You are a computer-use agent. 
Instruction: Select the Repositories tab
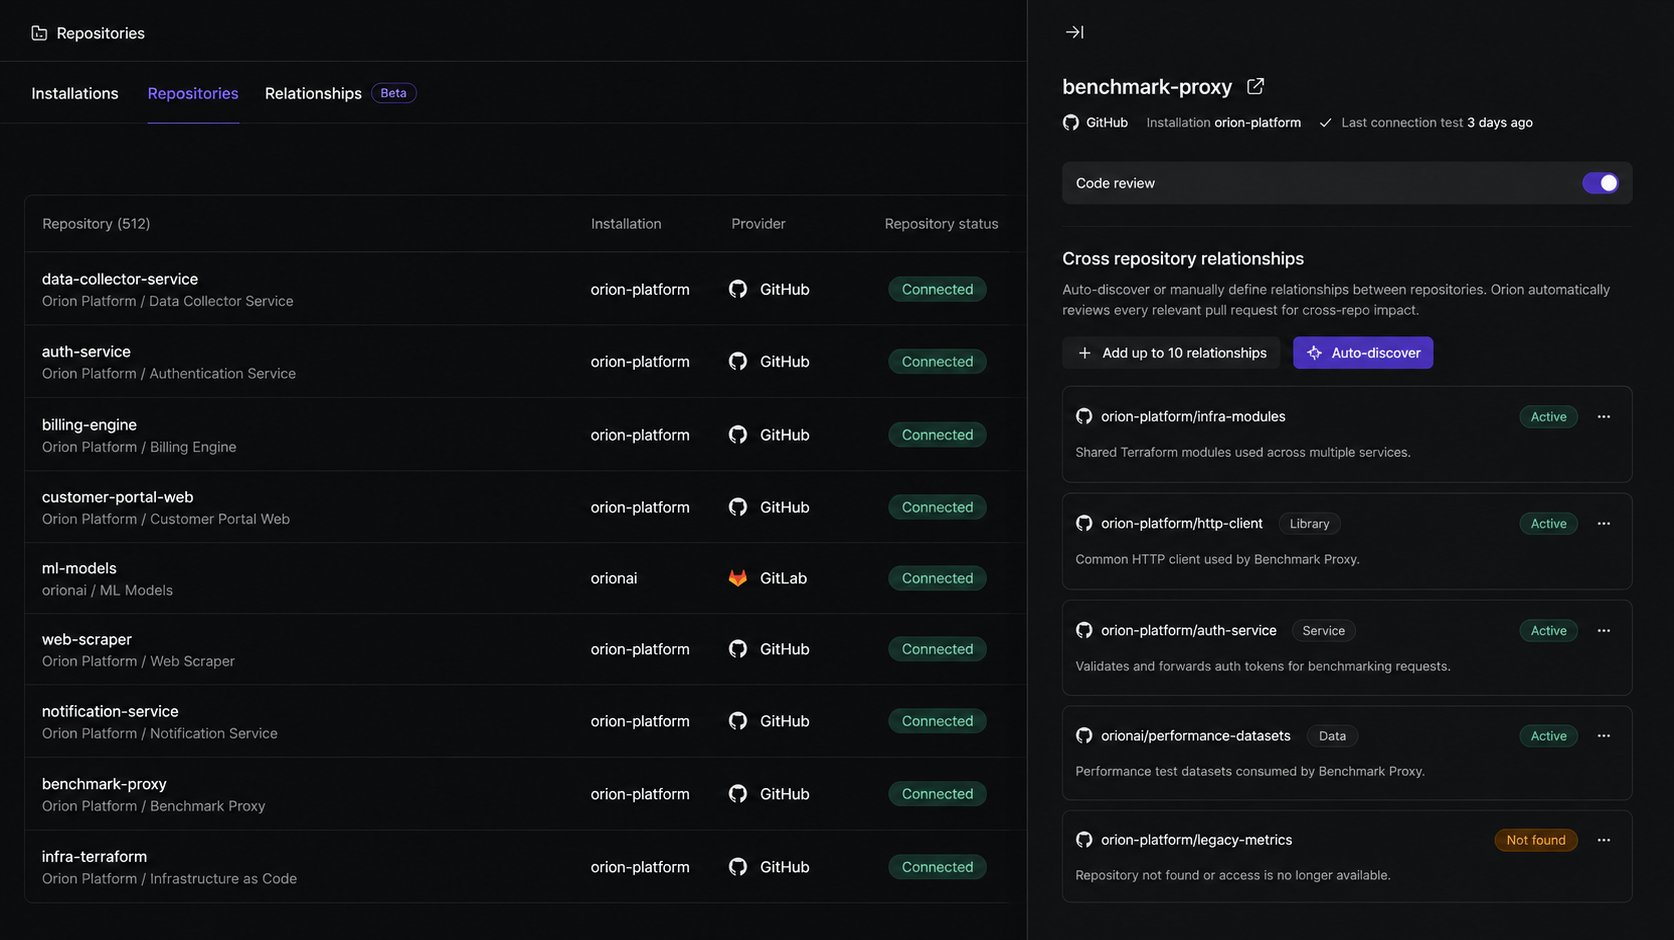point(193,93)
